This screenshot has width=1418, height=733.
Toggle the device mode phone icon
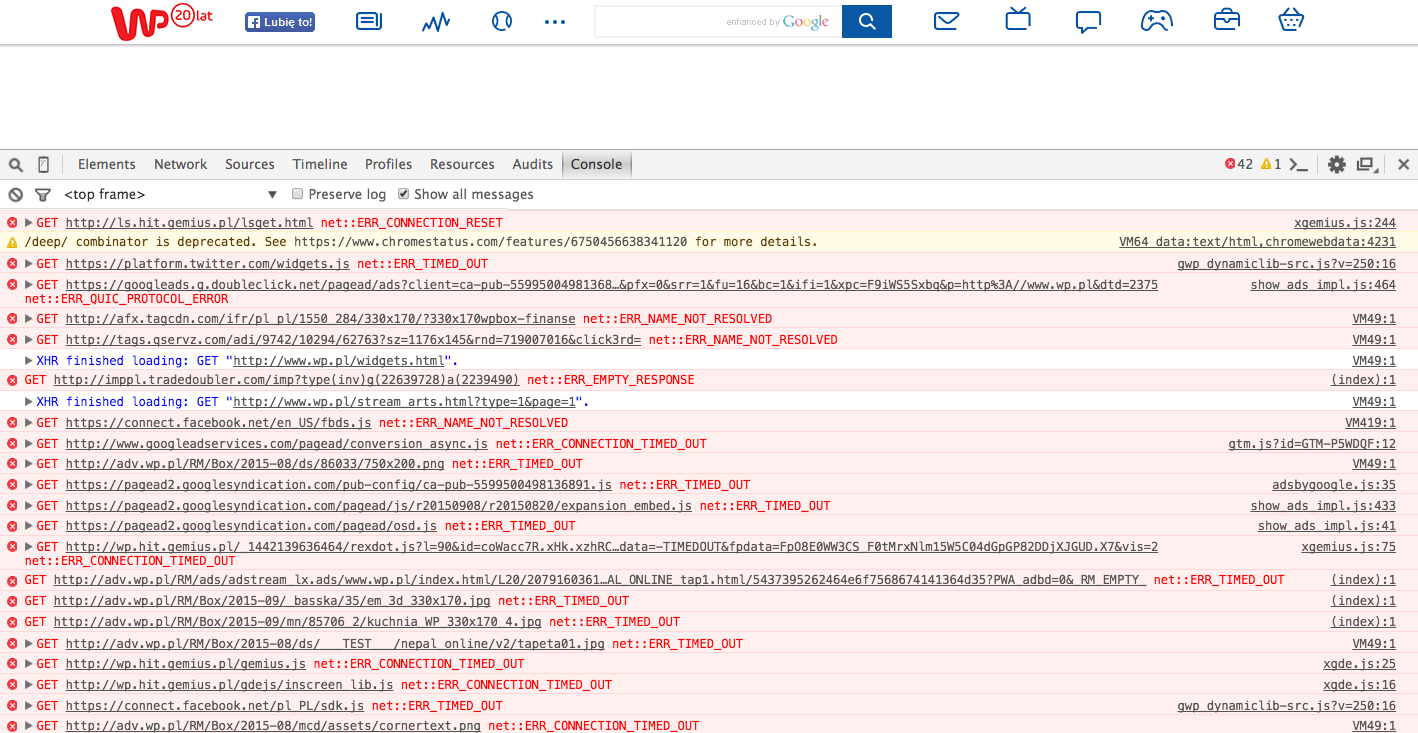44,165
